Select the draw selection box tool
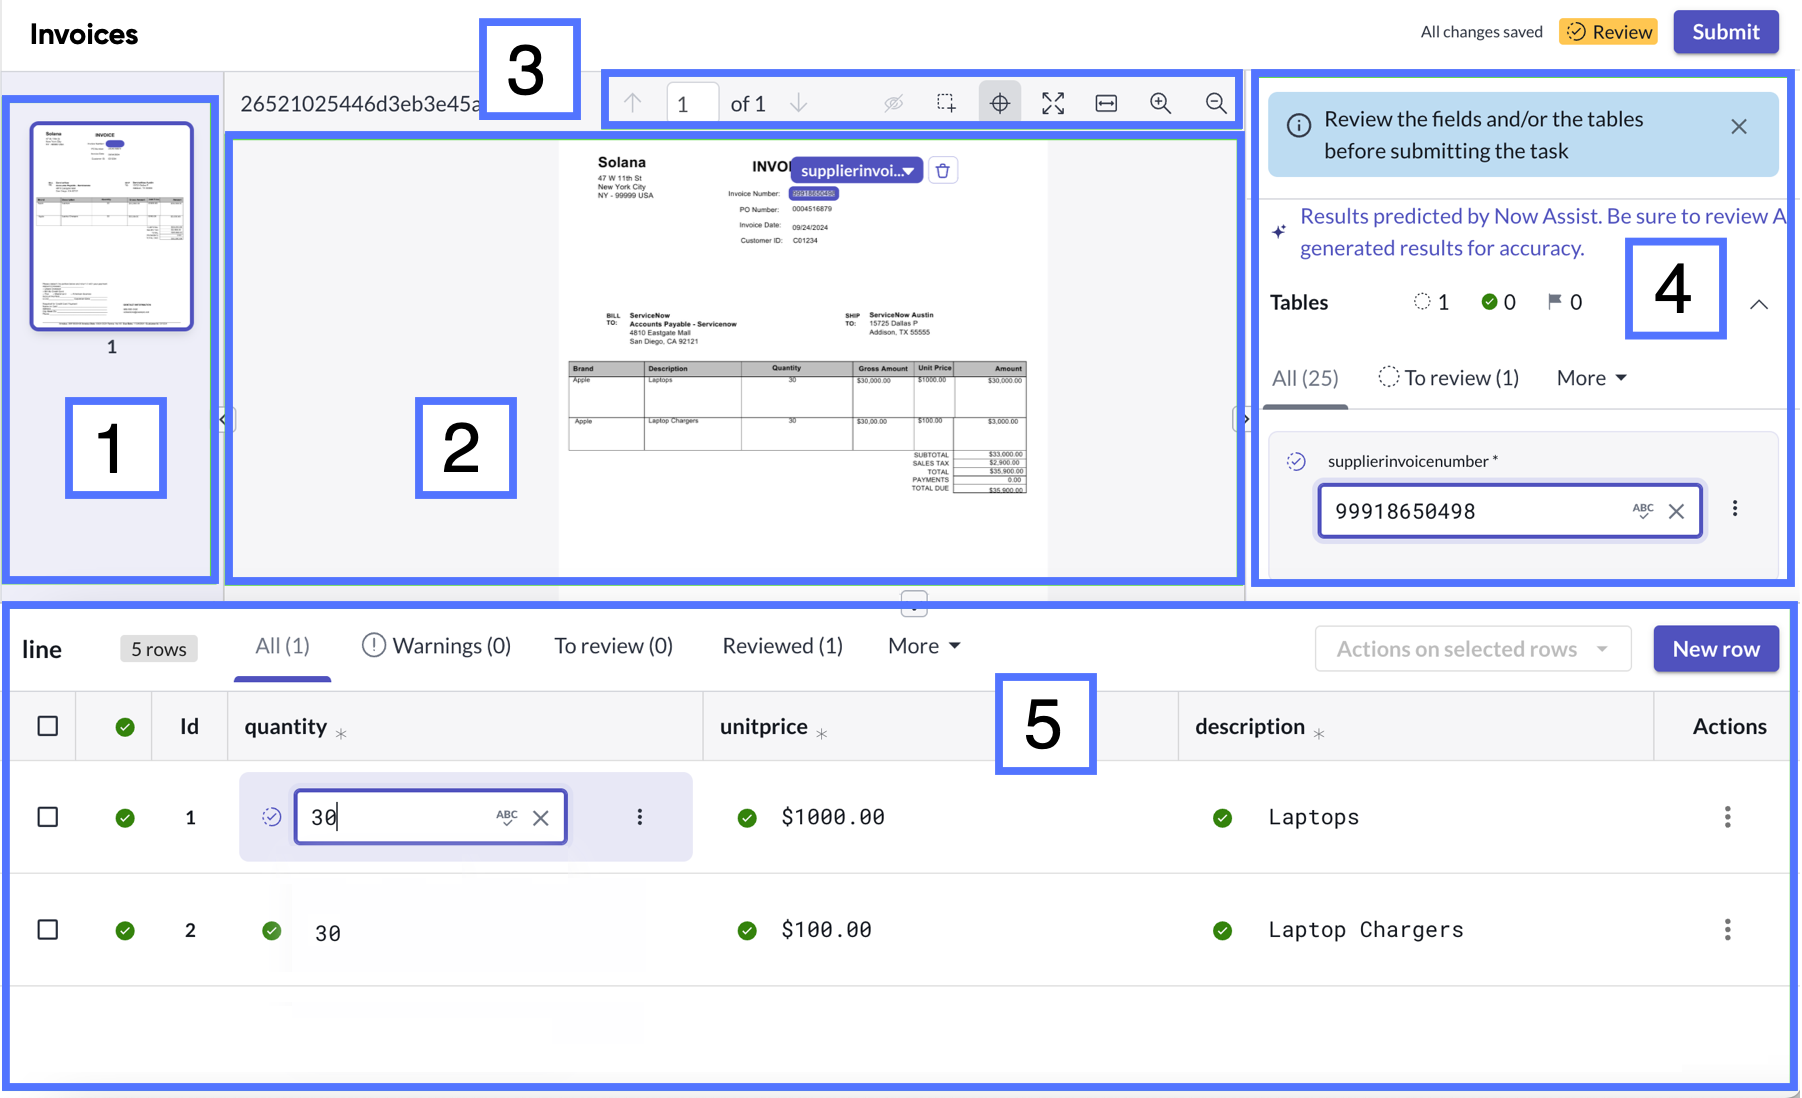Image resolution: width=1802 pixels, height=1098 pixels. click(946, 103)
